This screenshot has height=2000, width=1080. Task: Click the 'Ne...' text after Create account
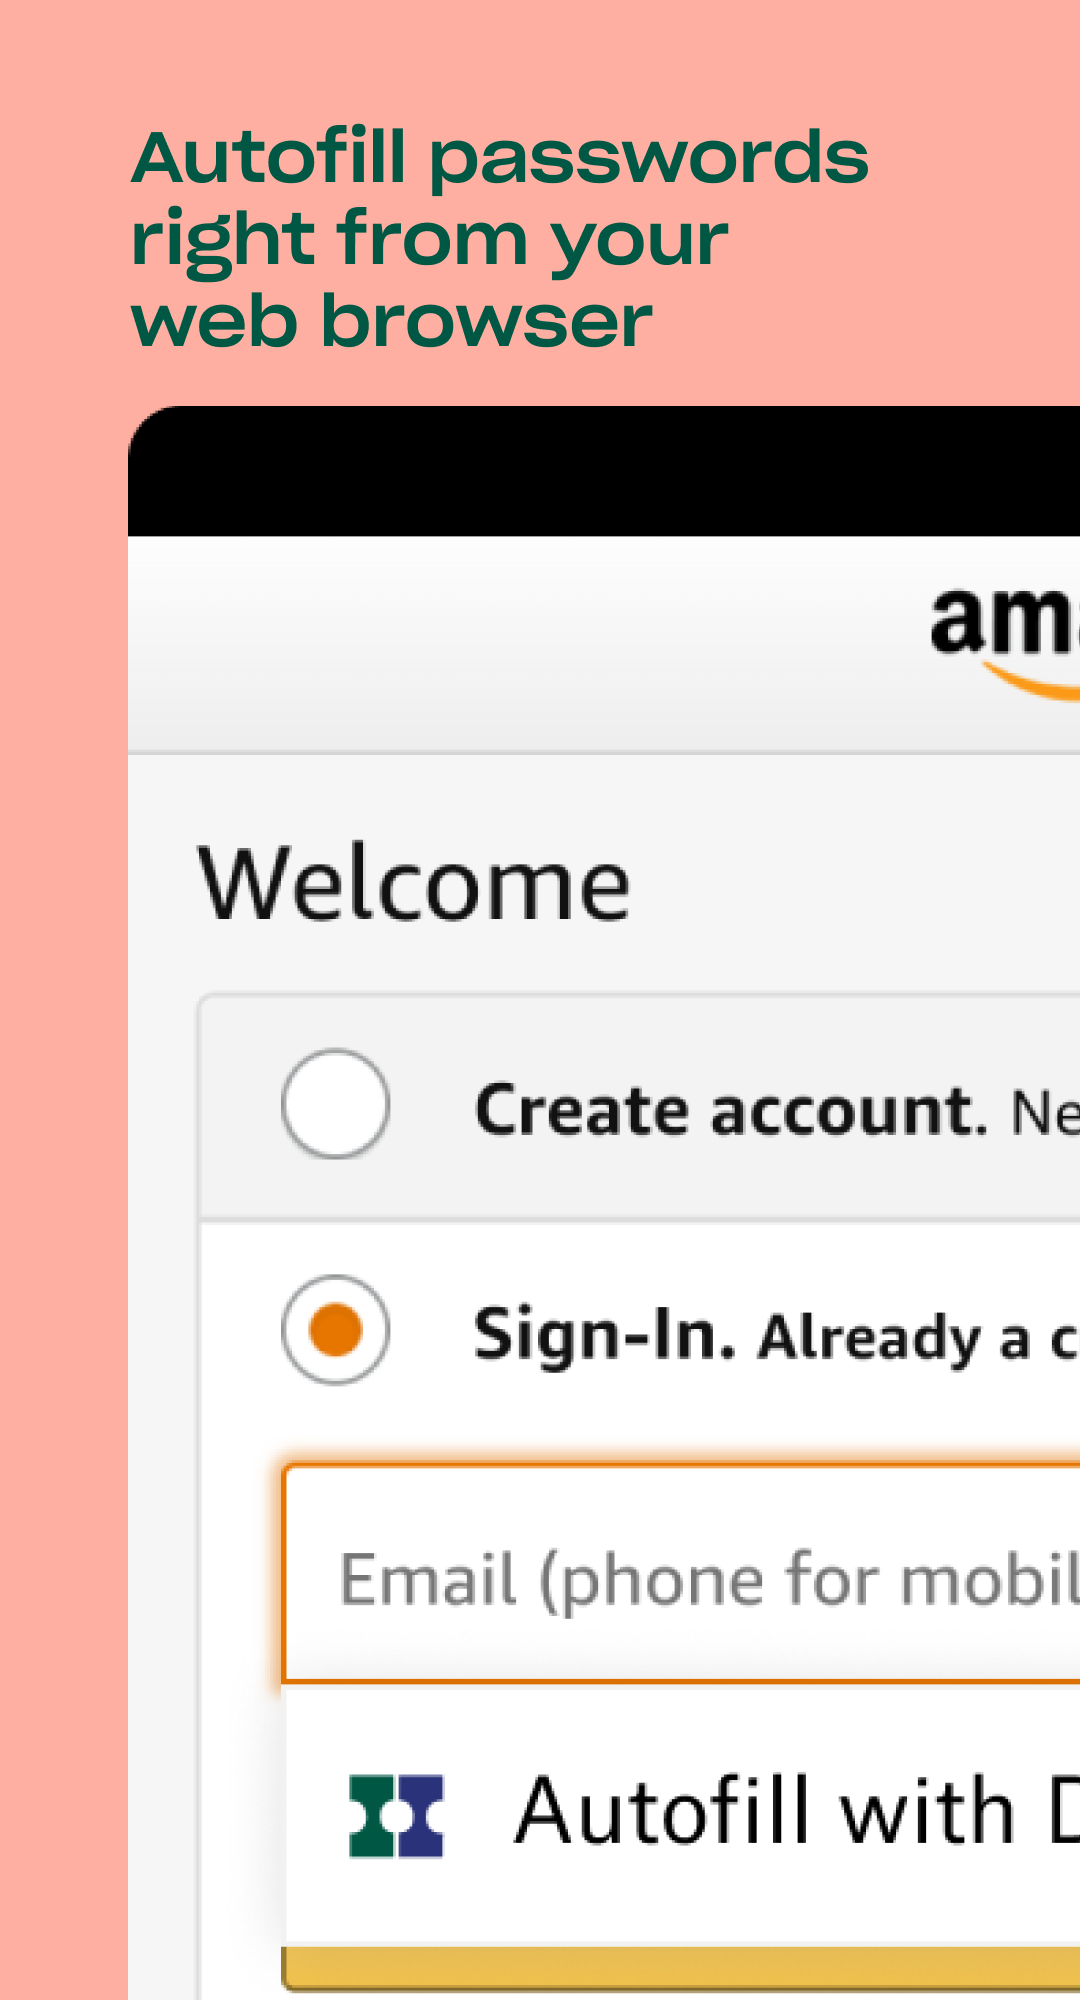[1045, 1113]
